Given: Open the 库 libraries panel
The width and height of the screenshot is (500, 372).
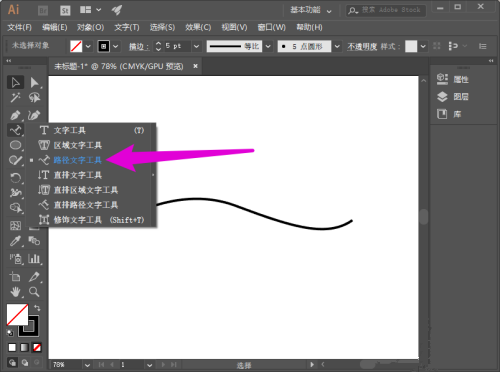Looking at the screenshot, I should [x=449, y=114].
